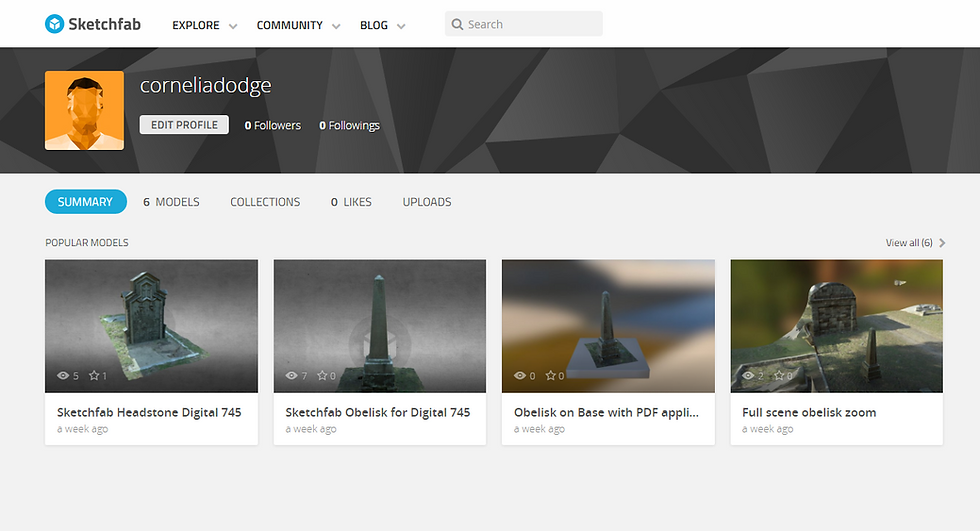This screenshot has width=980, height=531.
Task: Open the full scene obelisk thumbnail
Action: tap(836, 326)
